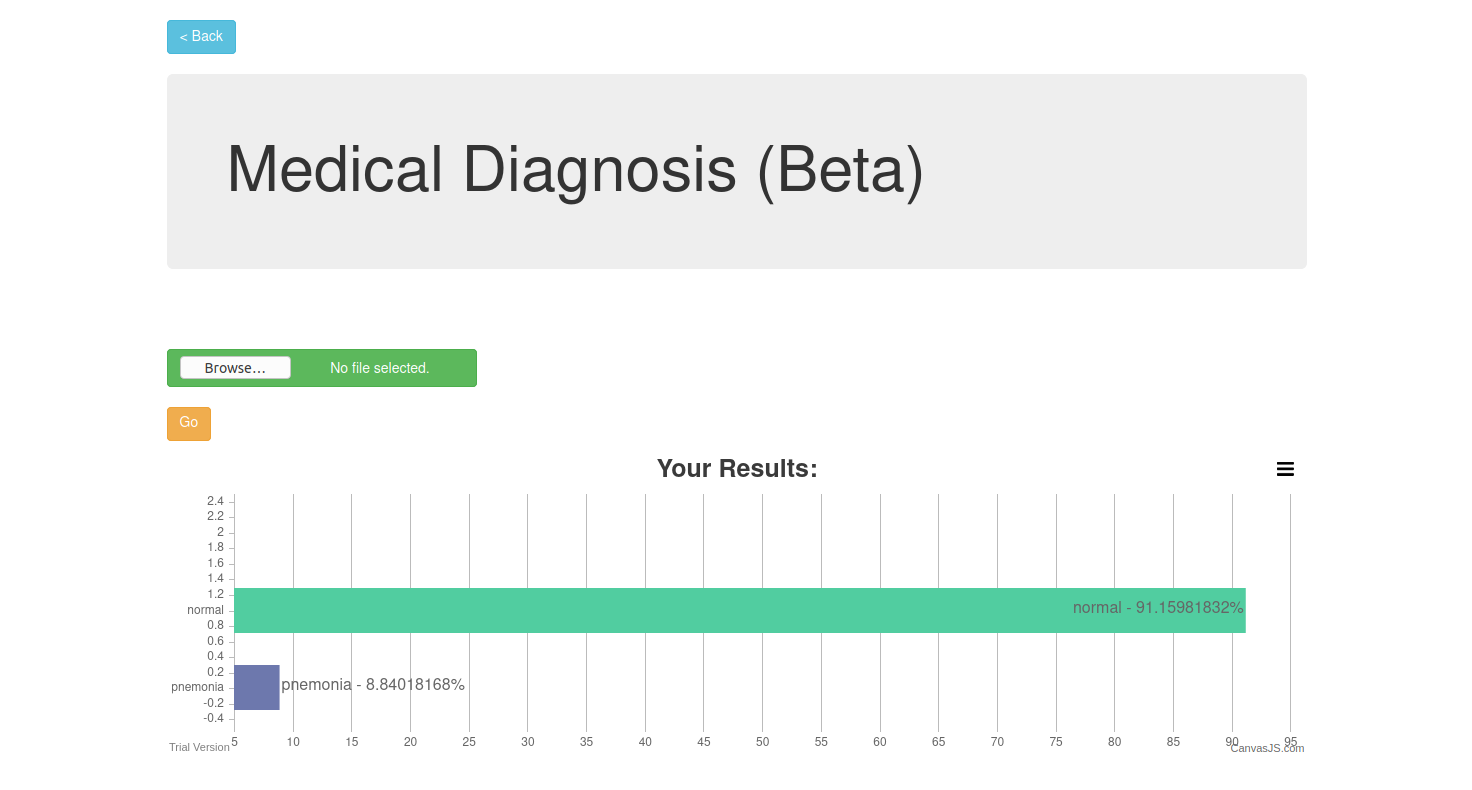Click the "No file selected." text
Screen dimensions: 1472x790
pyautogui.click(x=379, y=368)
